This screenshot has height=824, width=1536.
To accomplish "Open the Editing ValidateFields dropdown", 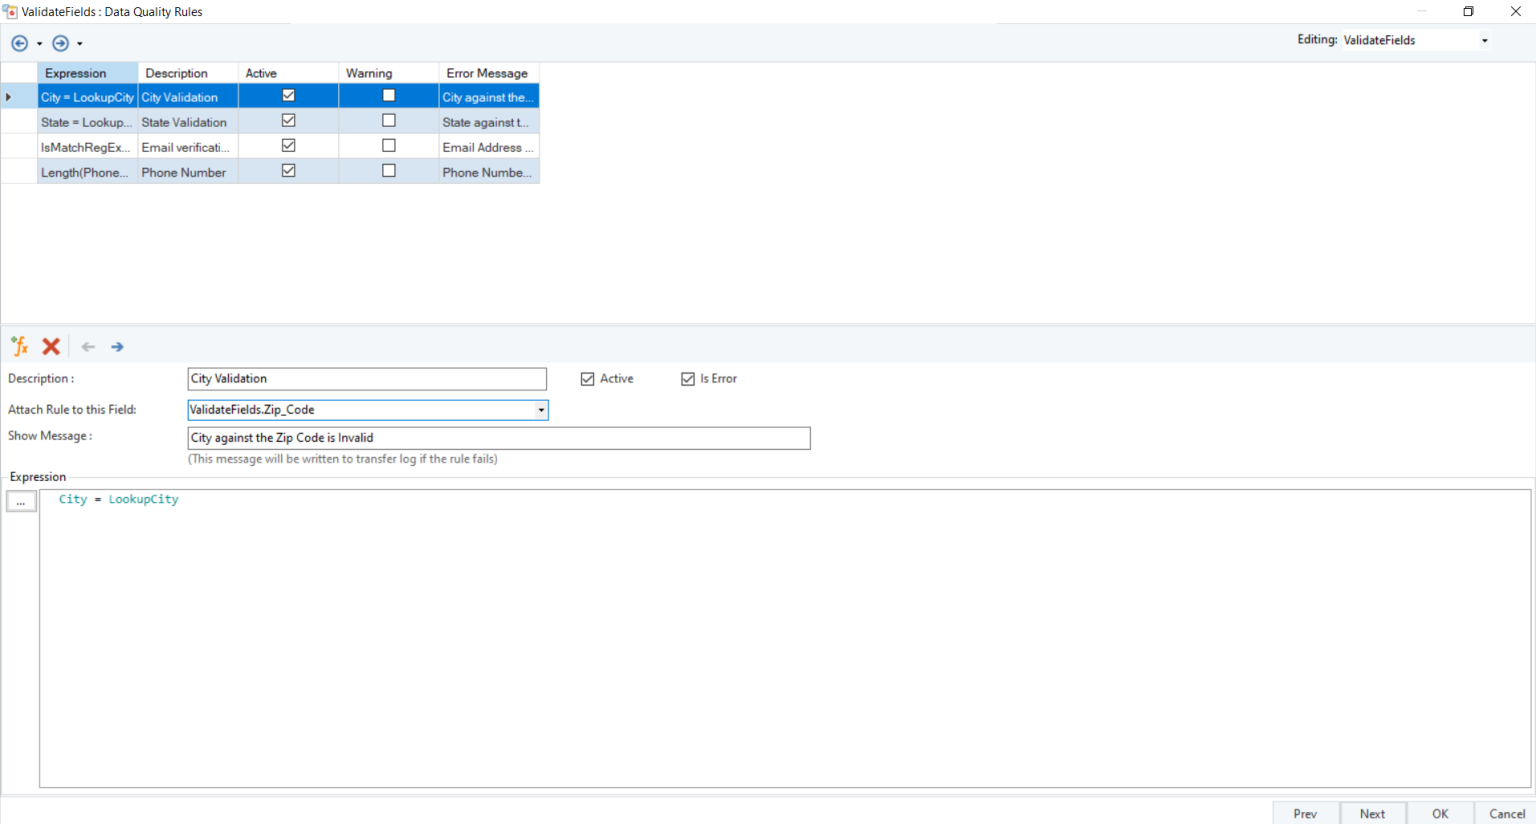I will [1484, 39].
